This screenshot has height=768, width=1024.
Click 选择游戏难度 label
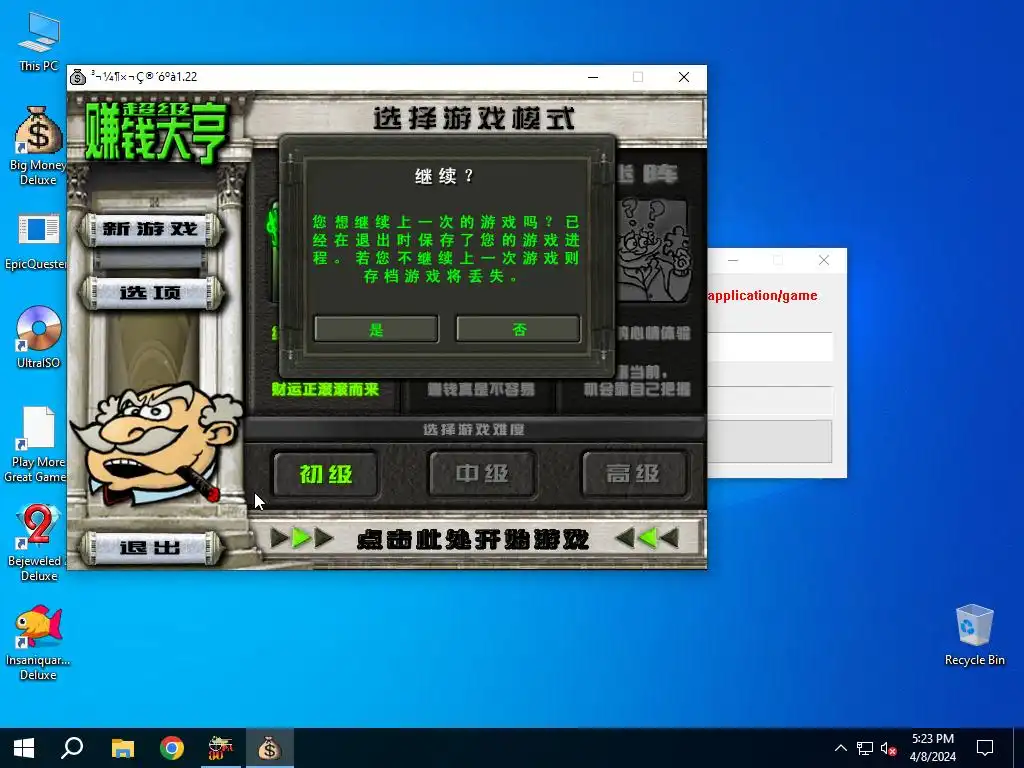pos(473,429)
